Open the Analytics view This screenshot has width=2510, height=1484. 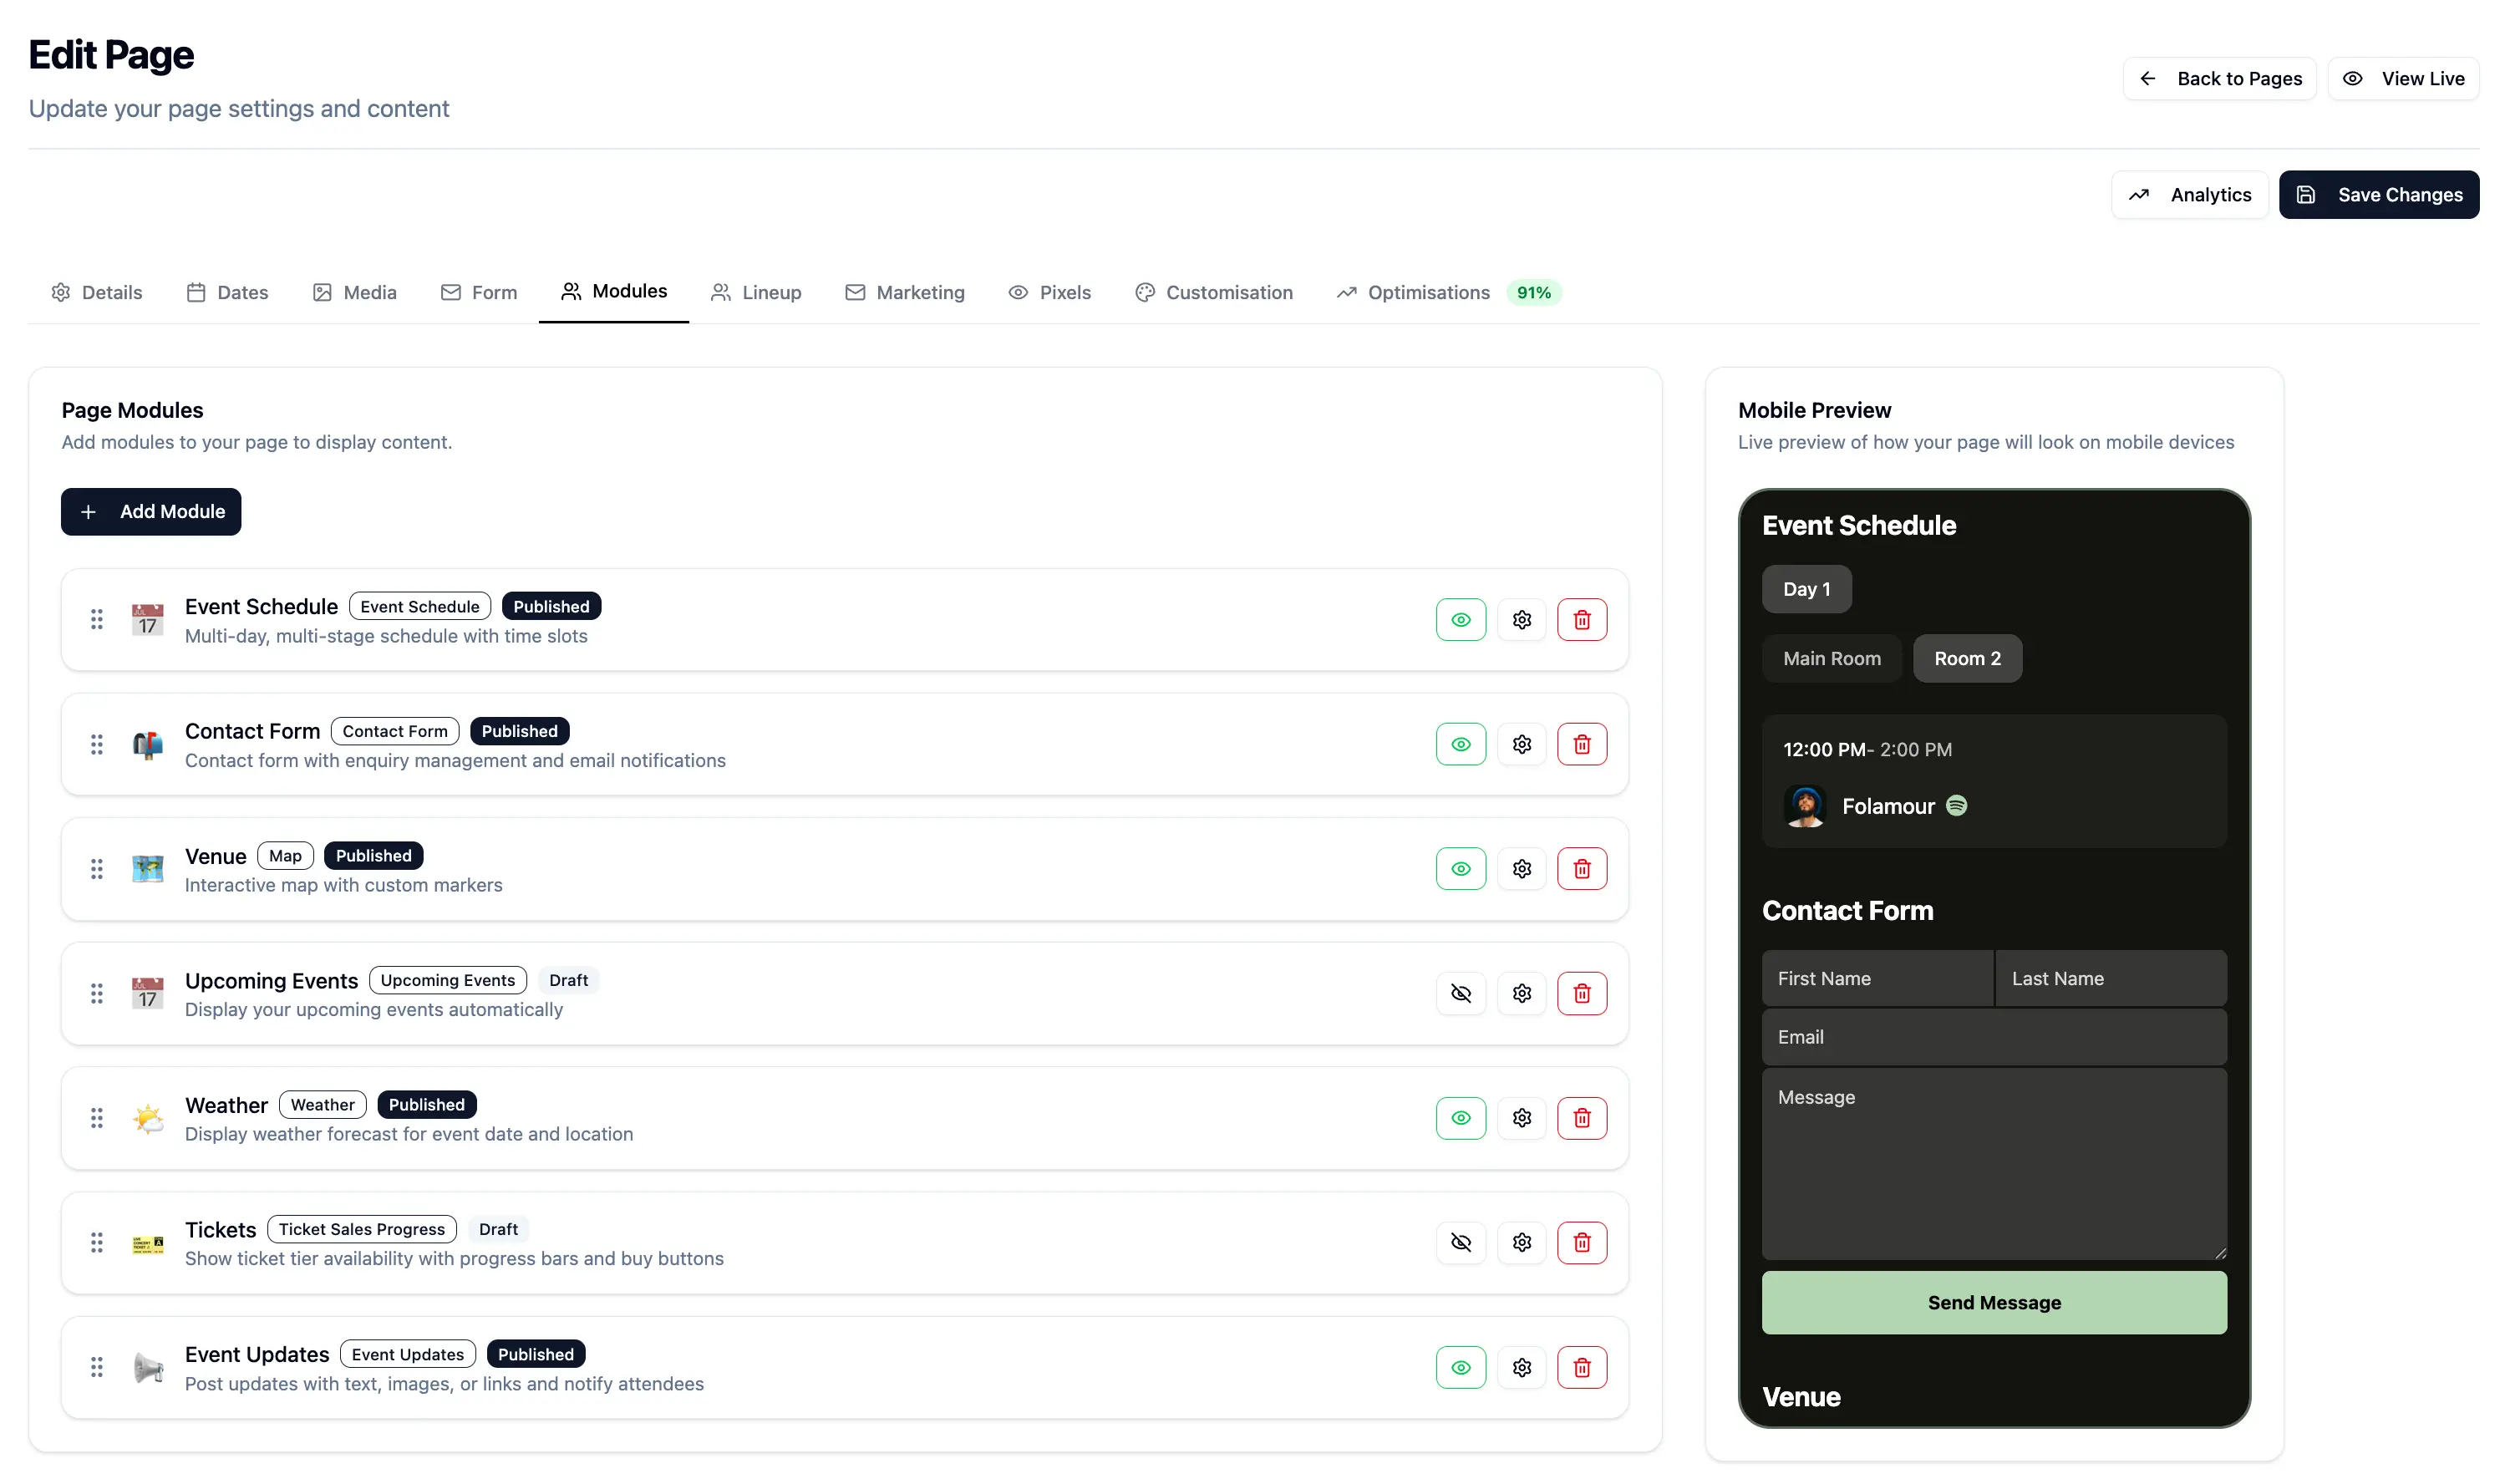point(2189,194)
